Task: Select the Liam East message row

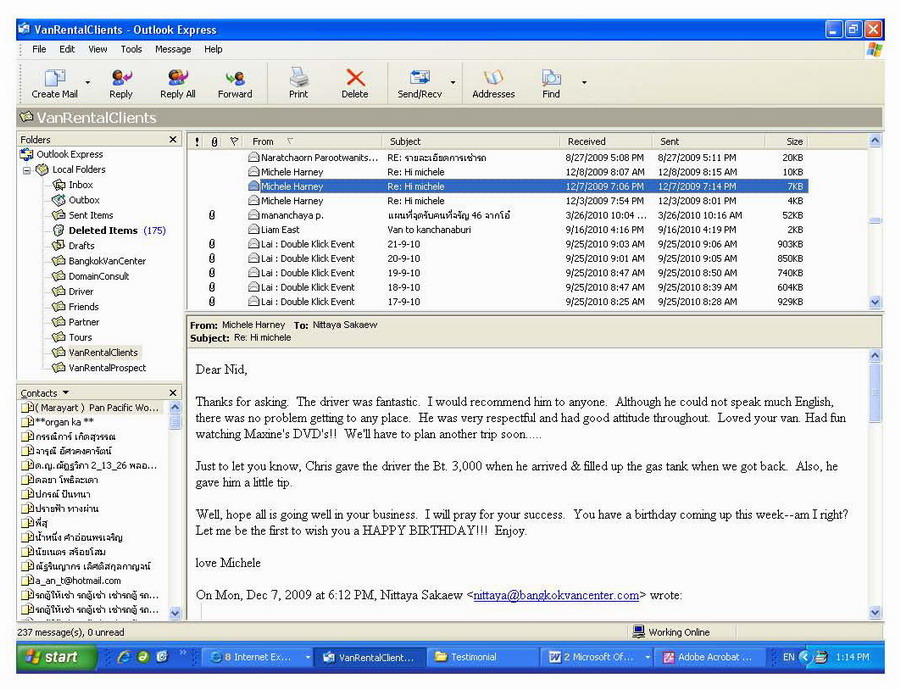Action: (x=498, y=230)
